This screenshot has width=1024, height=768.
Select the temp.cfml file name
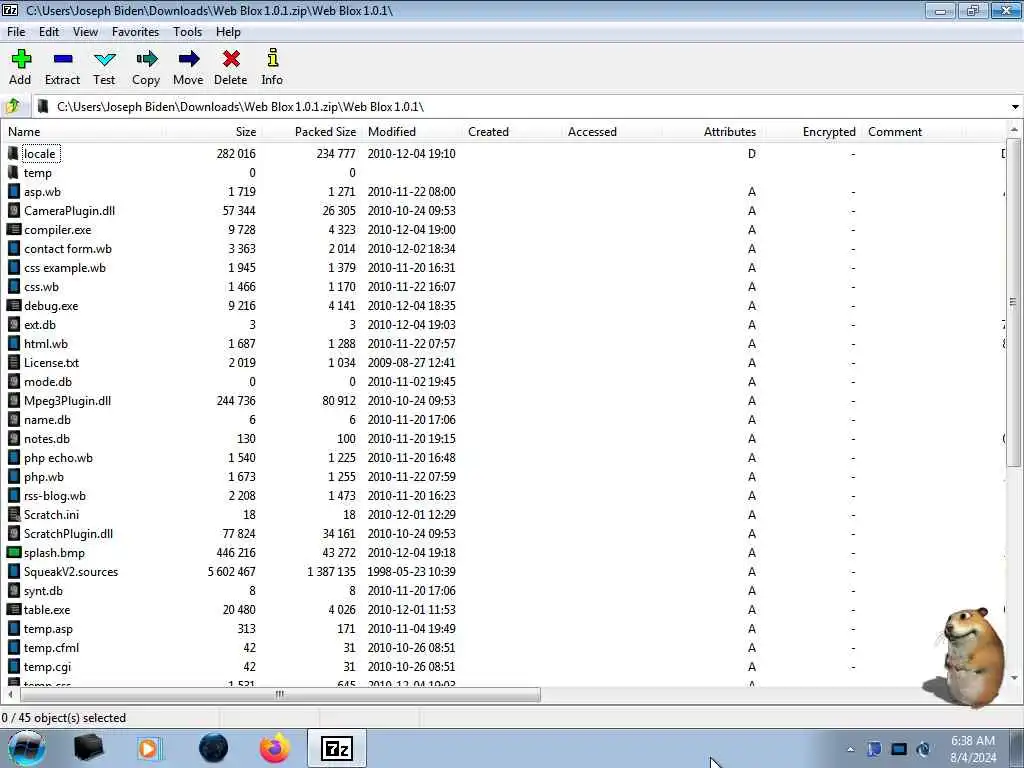pos(52,648)
